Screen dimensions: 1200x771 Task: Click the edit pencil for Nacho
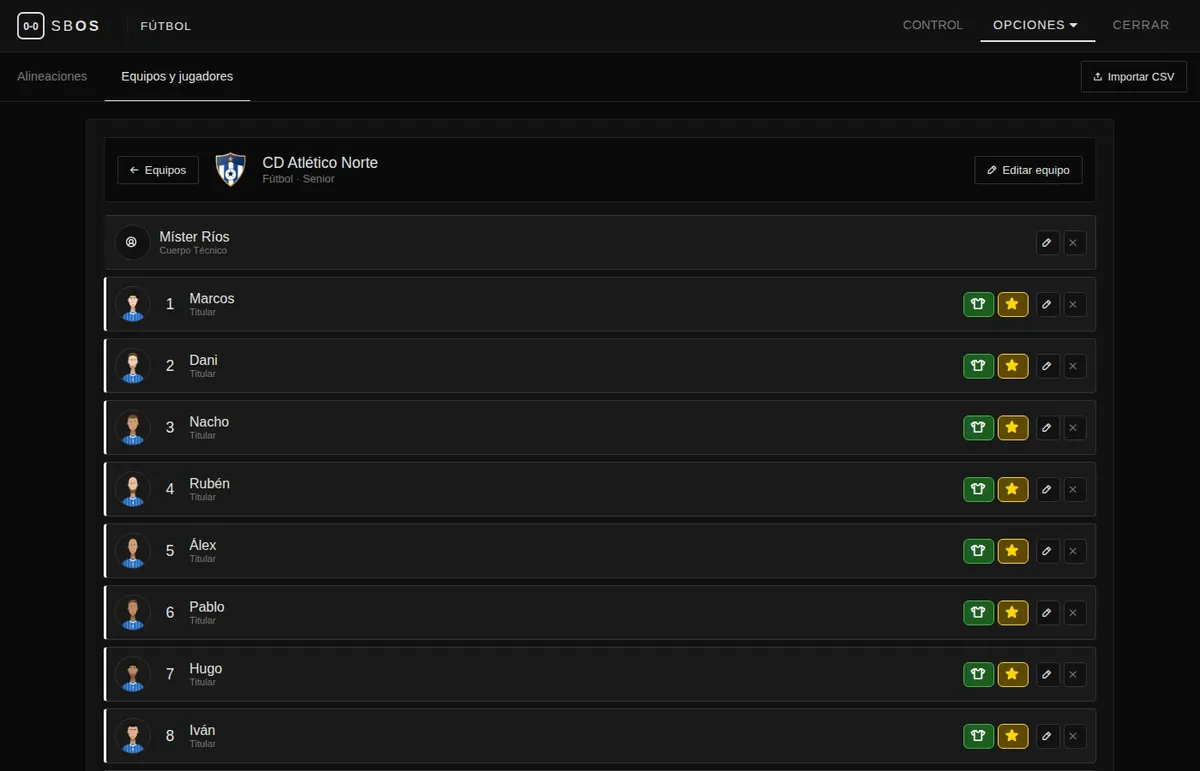(1047, 428)
